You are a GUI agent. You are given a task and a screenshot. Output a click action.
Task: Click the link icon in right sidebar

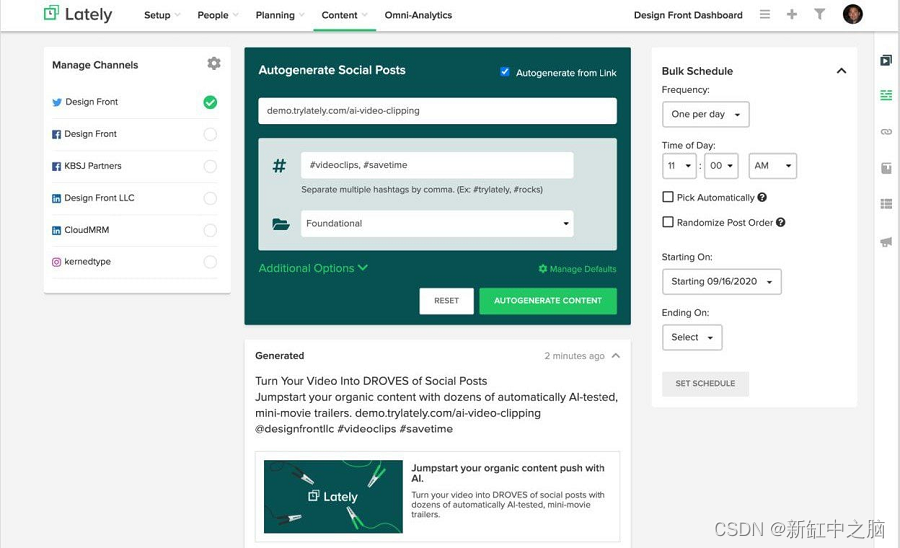[x=886, y=131]
